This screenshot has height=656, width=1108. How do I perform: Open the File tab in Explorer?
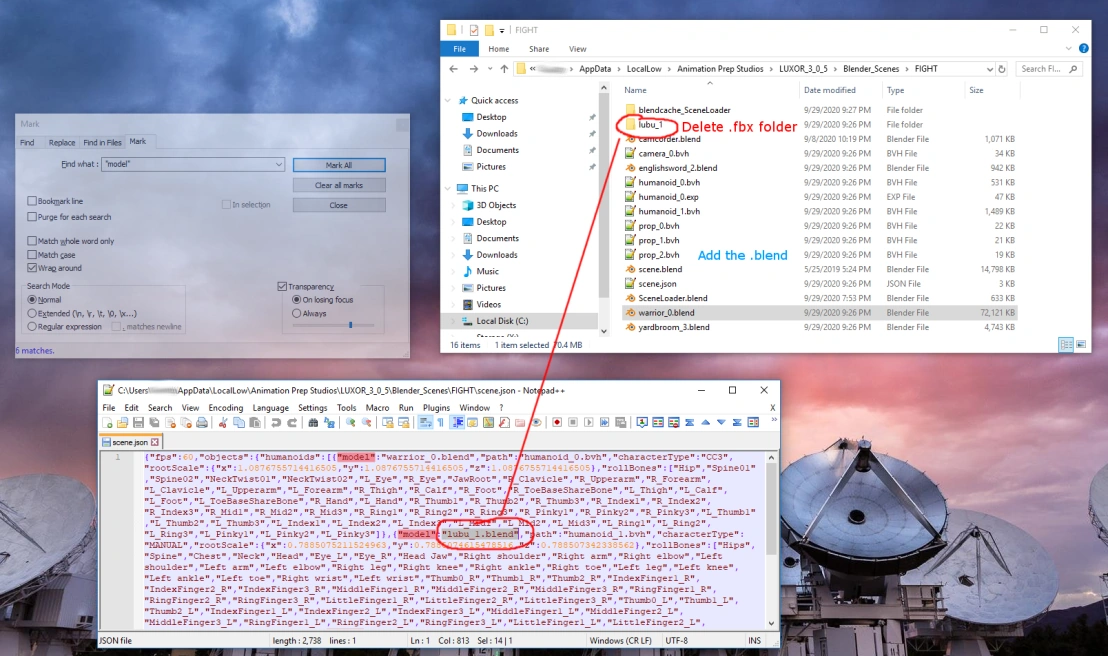click(459, 49)
